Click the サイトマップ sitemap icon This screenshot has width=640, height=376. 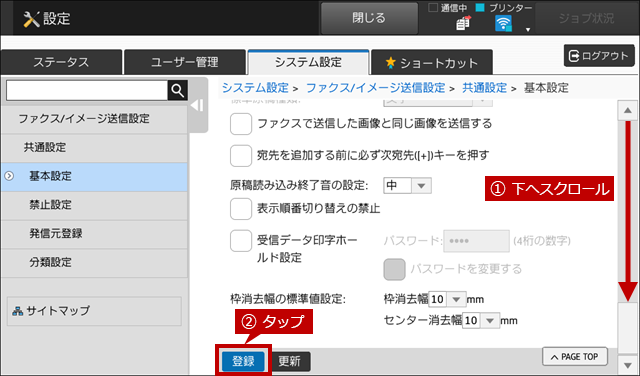click(18, 311)
